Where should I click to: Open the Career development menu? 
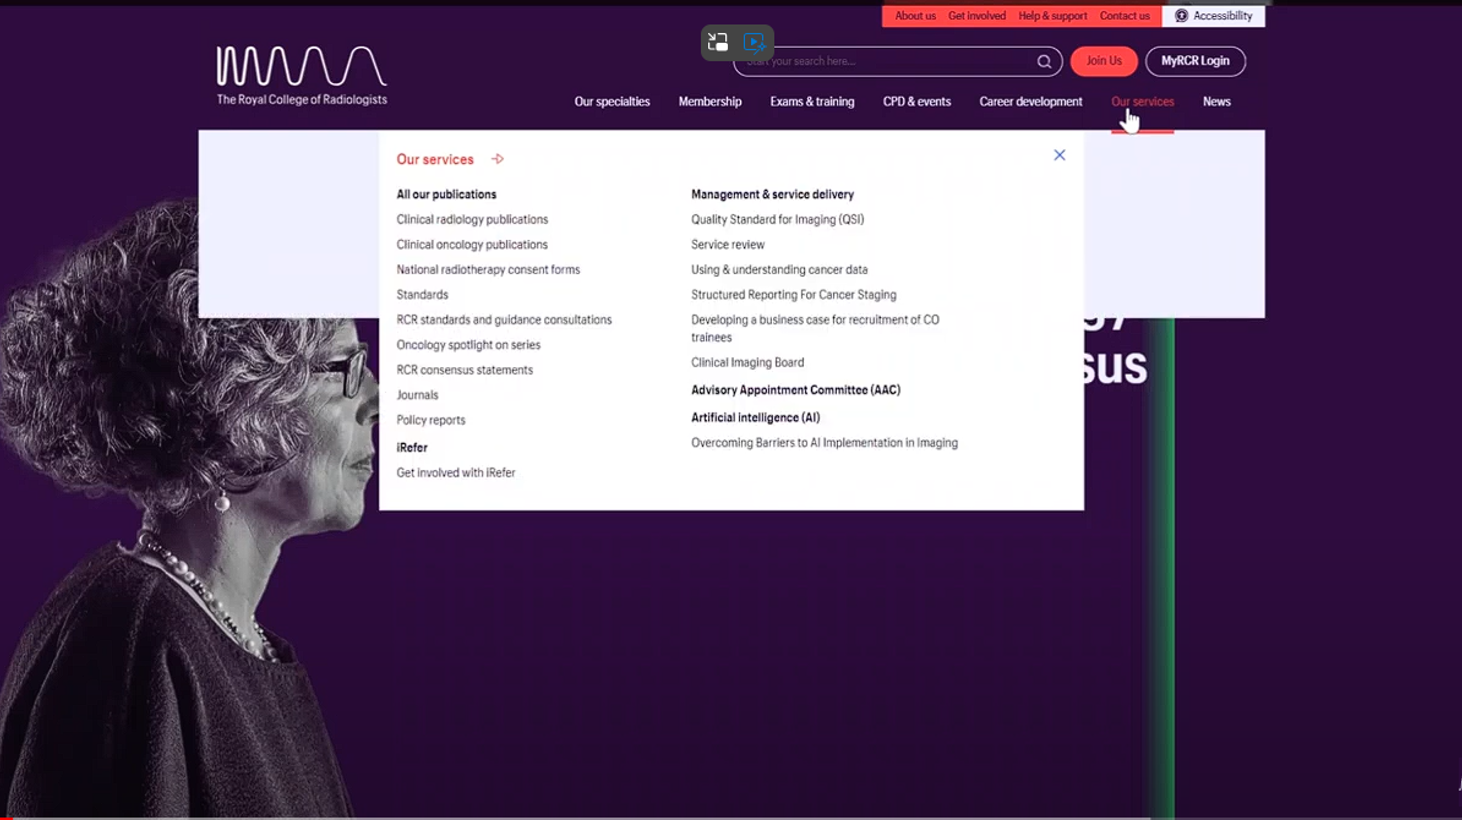(x=1031, y=102)
